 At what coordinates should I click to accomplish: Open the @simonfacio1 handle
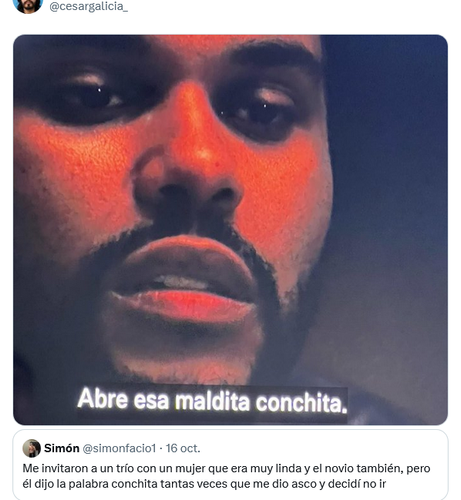[119, 449]
